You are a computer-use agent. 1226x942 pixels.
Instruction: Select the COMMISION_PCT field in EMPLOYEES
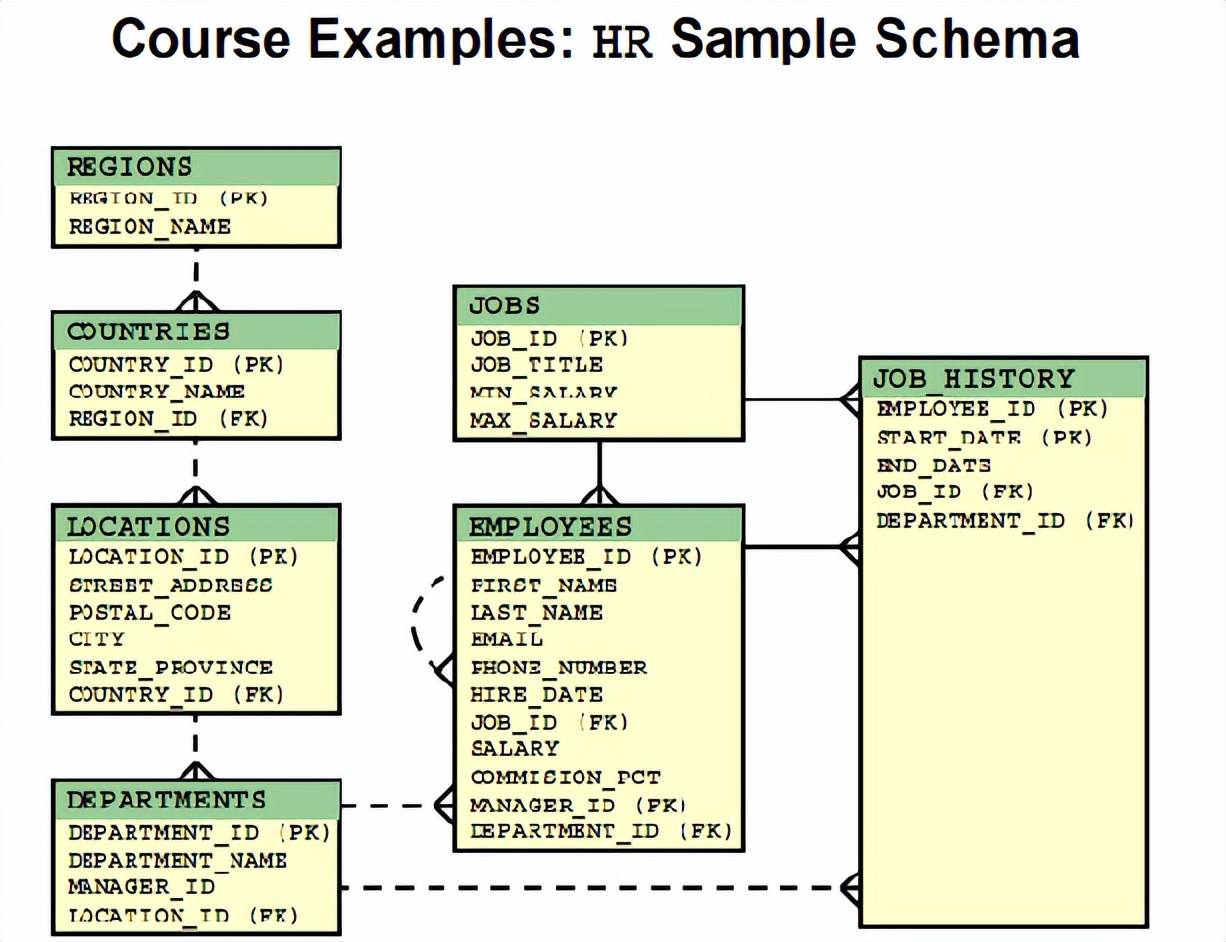(x=565, y=777)
